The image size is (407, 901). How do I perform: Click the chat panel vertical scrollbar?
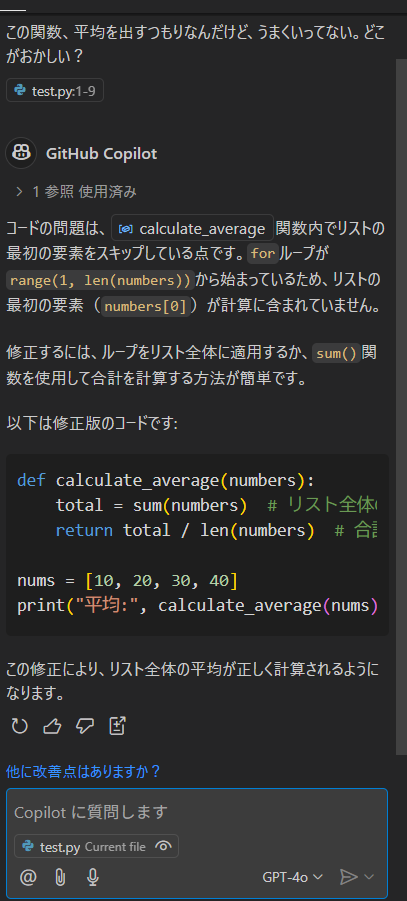click(401, 406)
